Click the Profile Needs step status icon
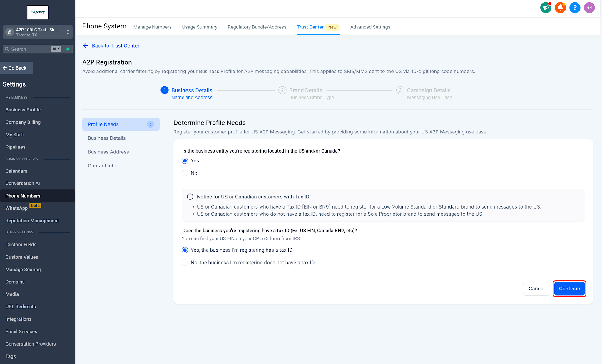The width and height of the screenshot is (602, 364). pyautogui.click(x=150, y=124)
